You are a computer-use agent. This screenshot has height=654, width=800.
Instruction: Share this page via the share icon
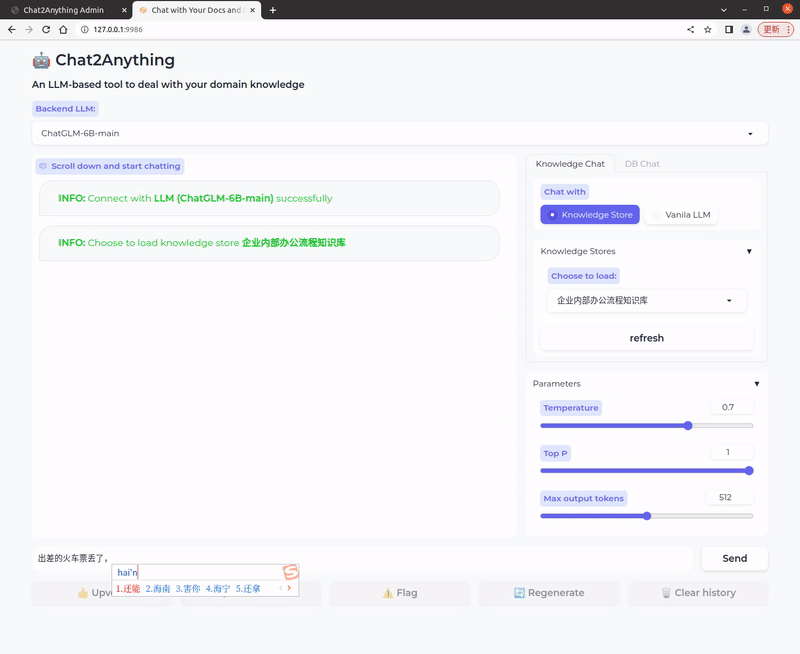tap(690, 30)
